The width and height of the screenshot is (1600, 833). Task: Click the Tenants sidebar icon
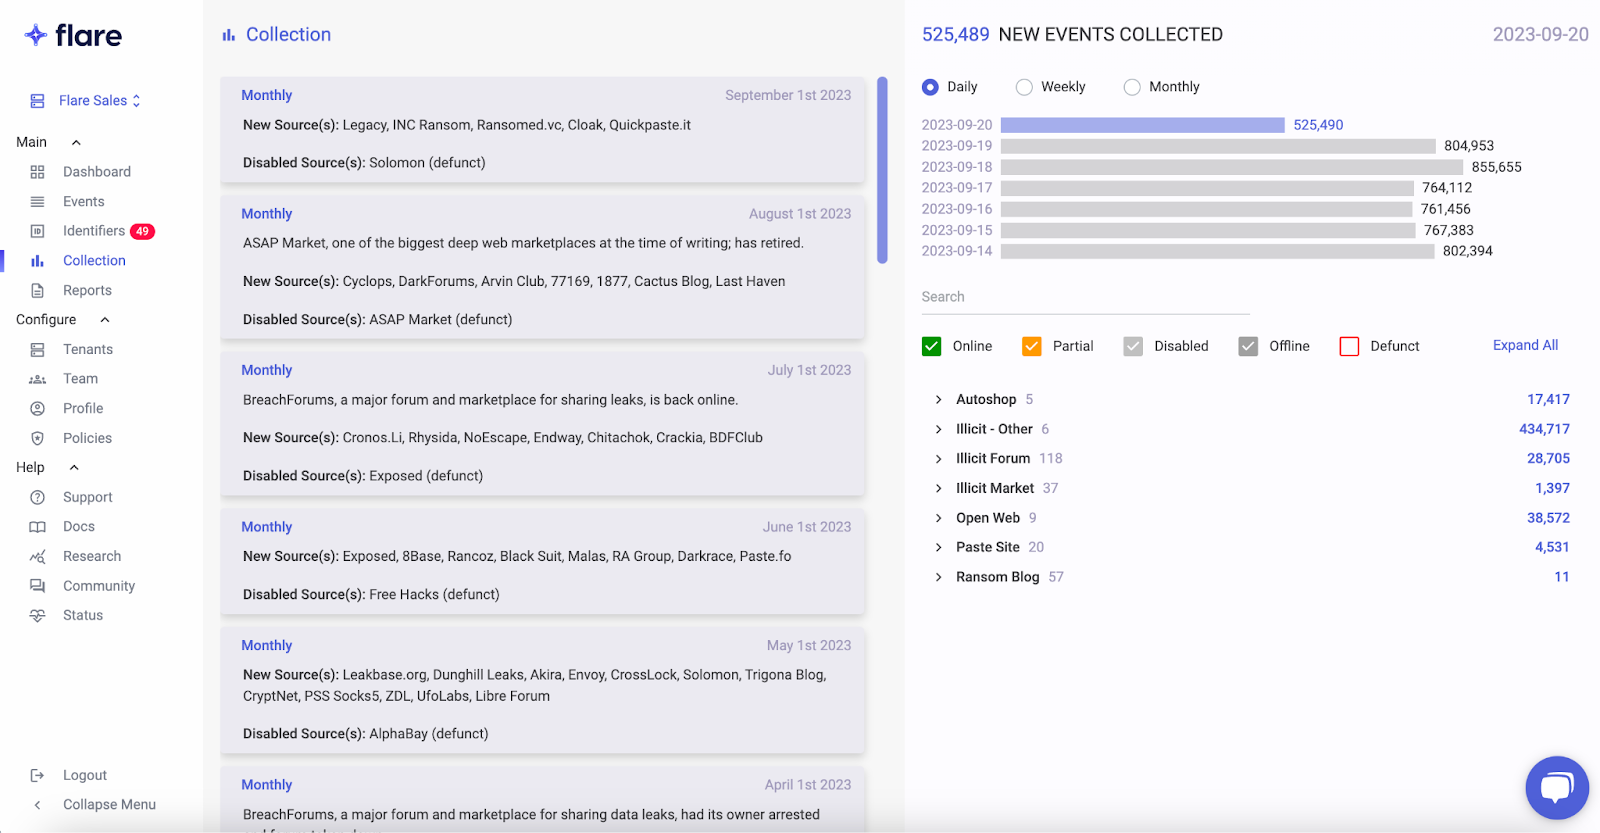[x=37, y=350]
